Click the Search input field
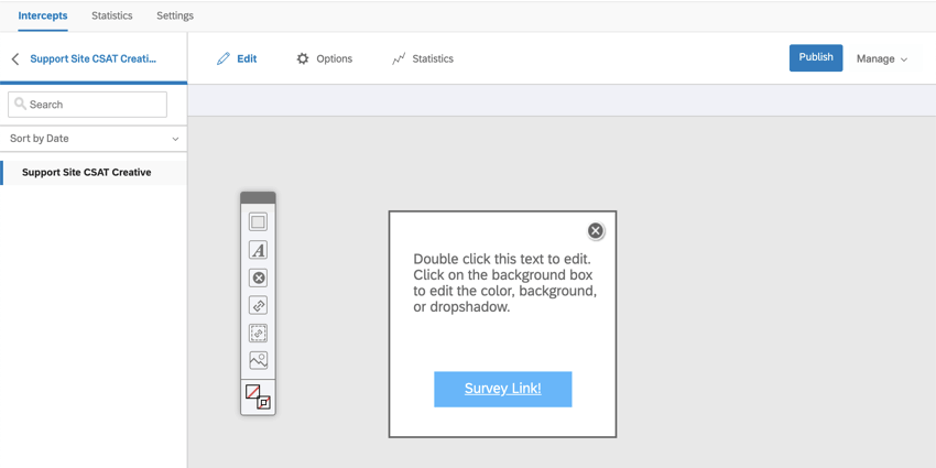 [88, 104]
